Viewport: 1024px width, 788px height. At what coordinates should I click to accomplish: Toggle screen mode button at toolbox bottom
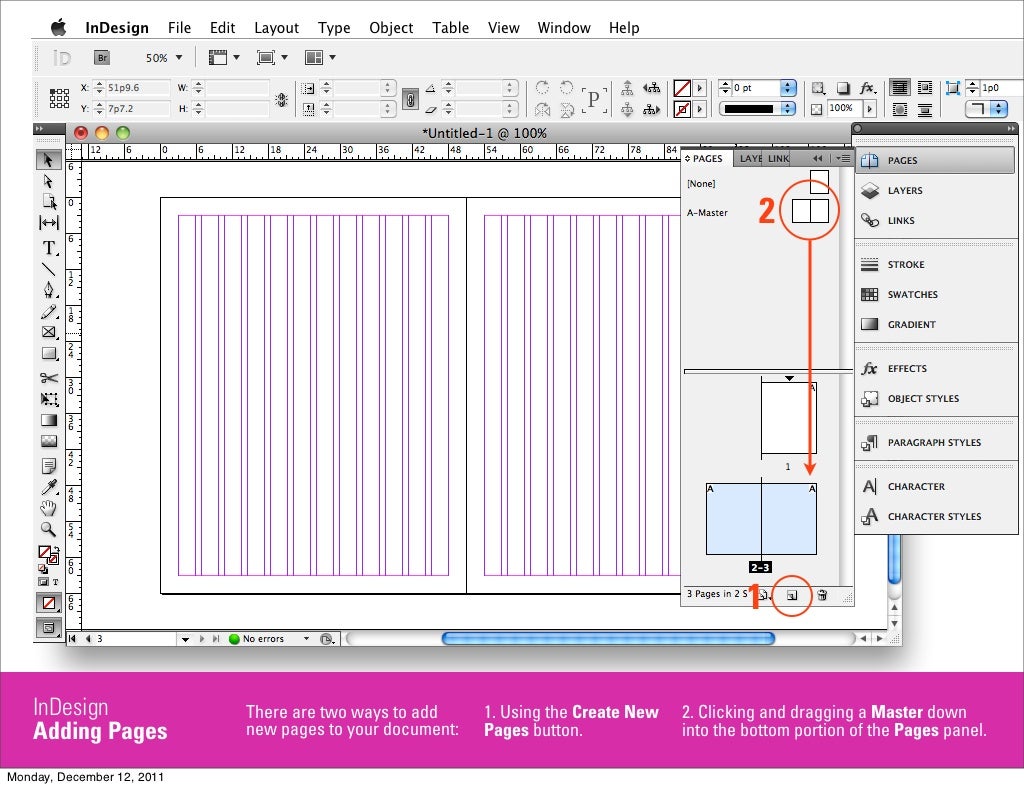(x=49, y=627)
